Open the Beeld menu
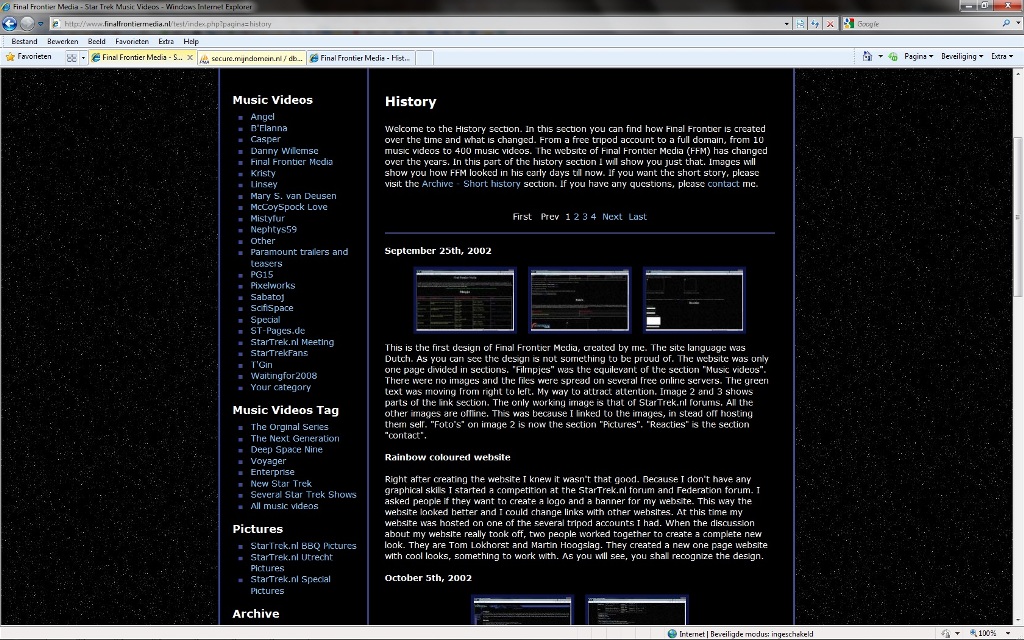 tap(97, 41)
